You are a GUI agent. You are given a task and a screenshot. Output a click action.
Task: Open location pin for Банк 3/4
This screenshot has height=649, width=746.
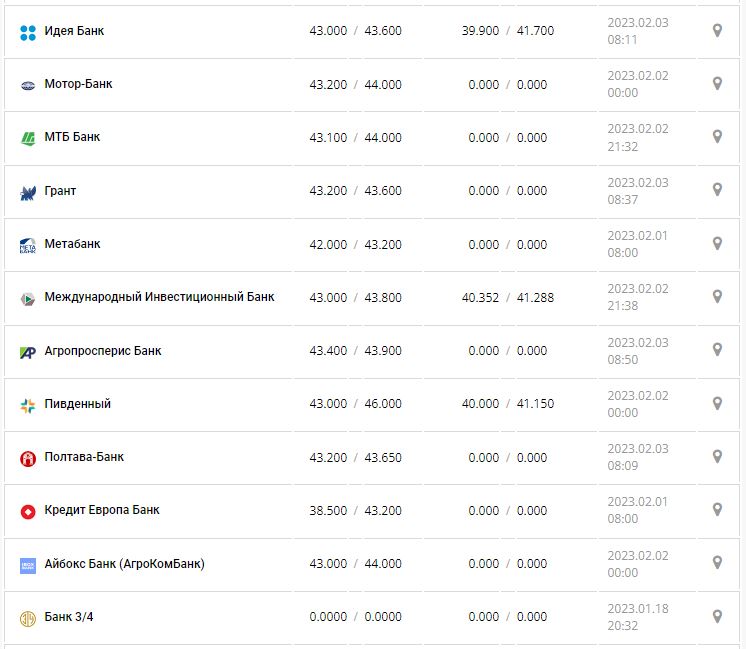tap(717, 617)
